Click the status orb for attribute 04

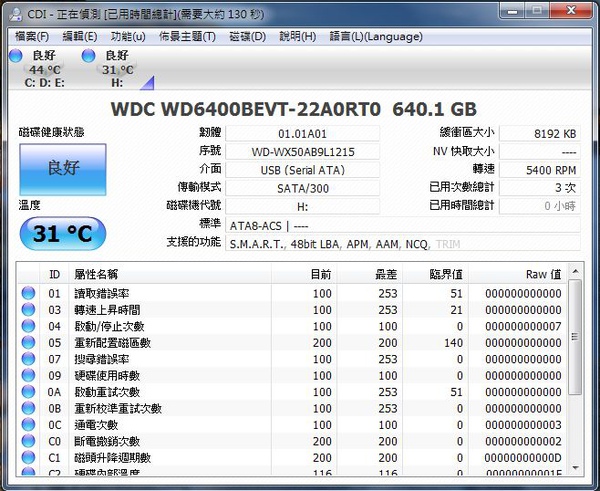point(28,326)
